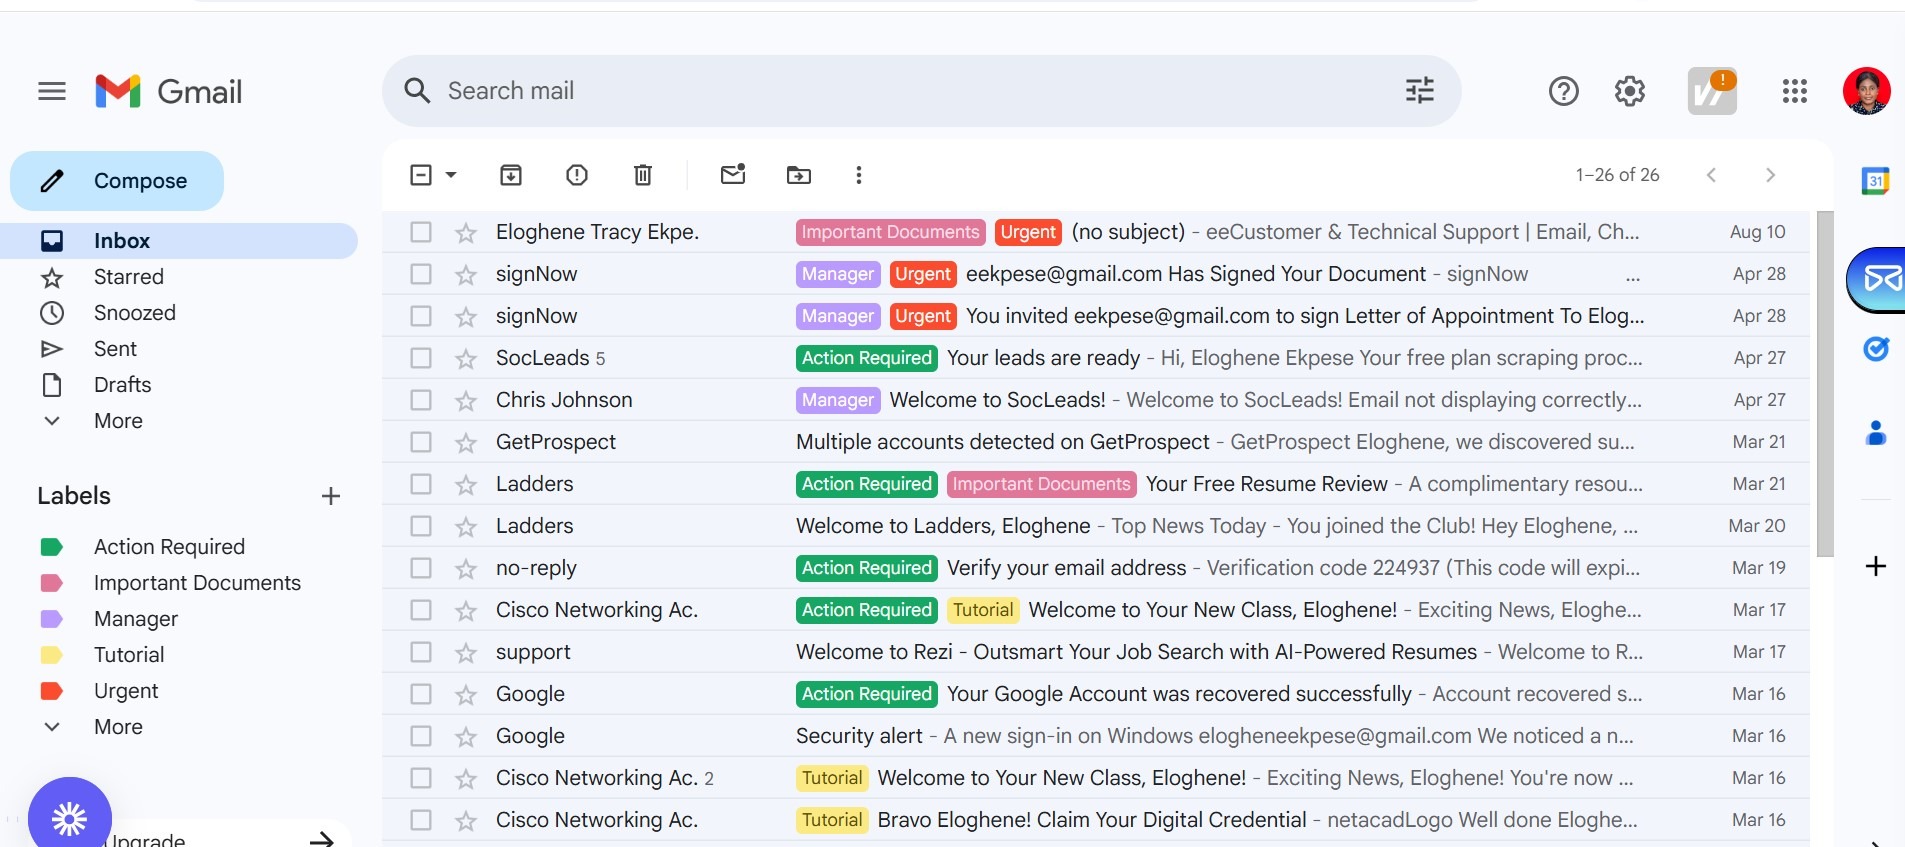Open 'Welcome to Rezi' email
1905x847 pixels.
pos(1096,652)
